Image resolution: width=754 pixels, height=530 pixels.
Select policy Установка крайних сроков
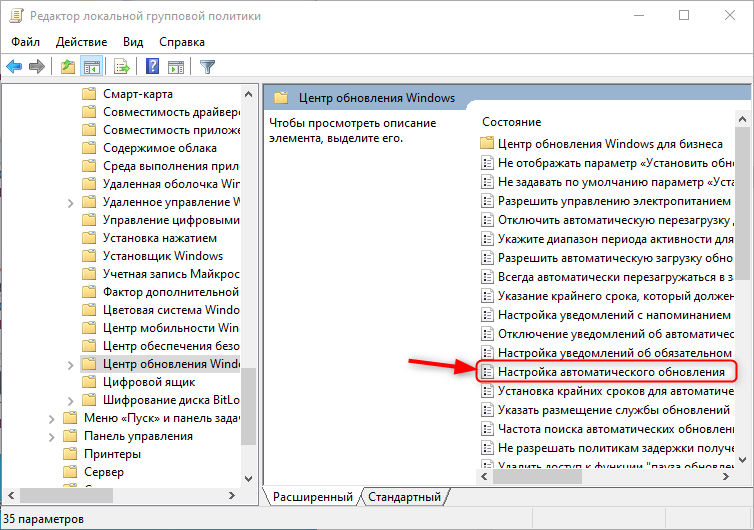point(607,391)
